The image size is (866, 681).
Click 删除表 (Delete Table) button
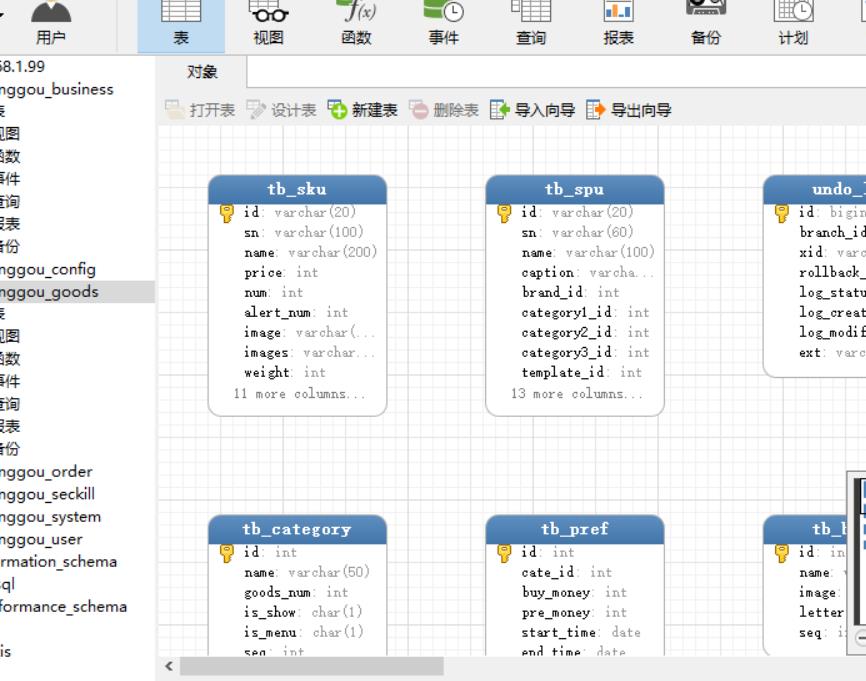[443, 110]
